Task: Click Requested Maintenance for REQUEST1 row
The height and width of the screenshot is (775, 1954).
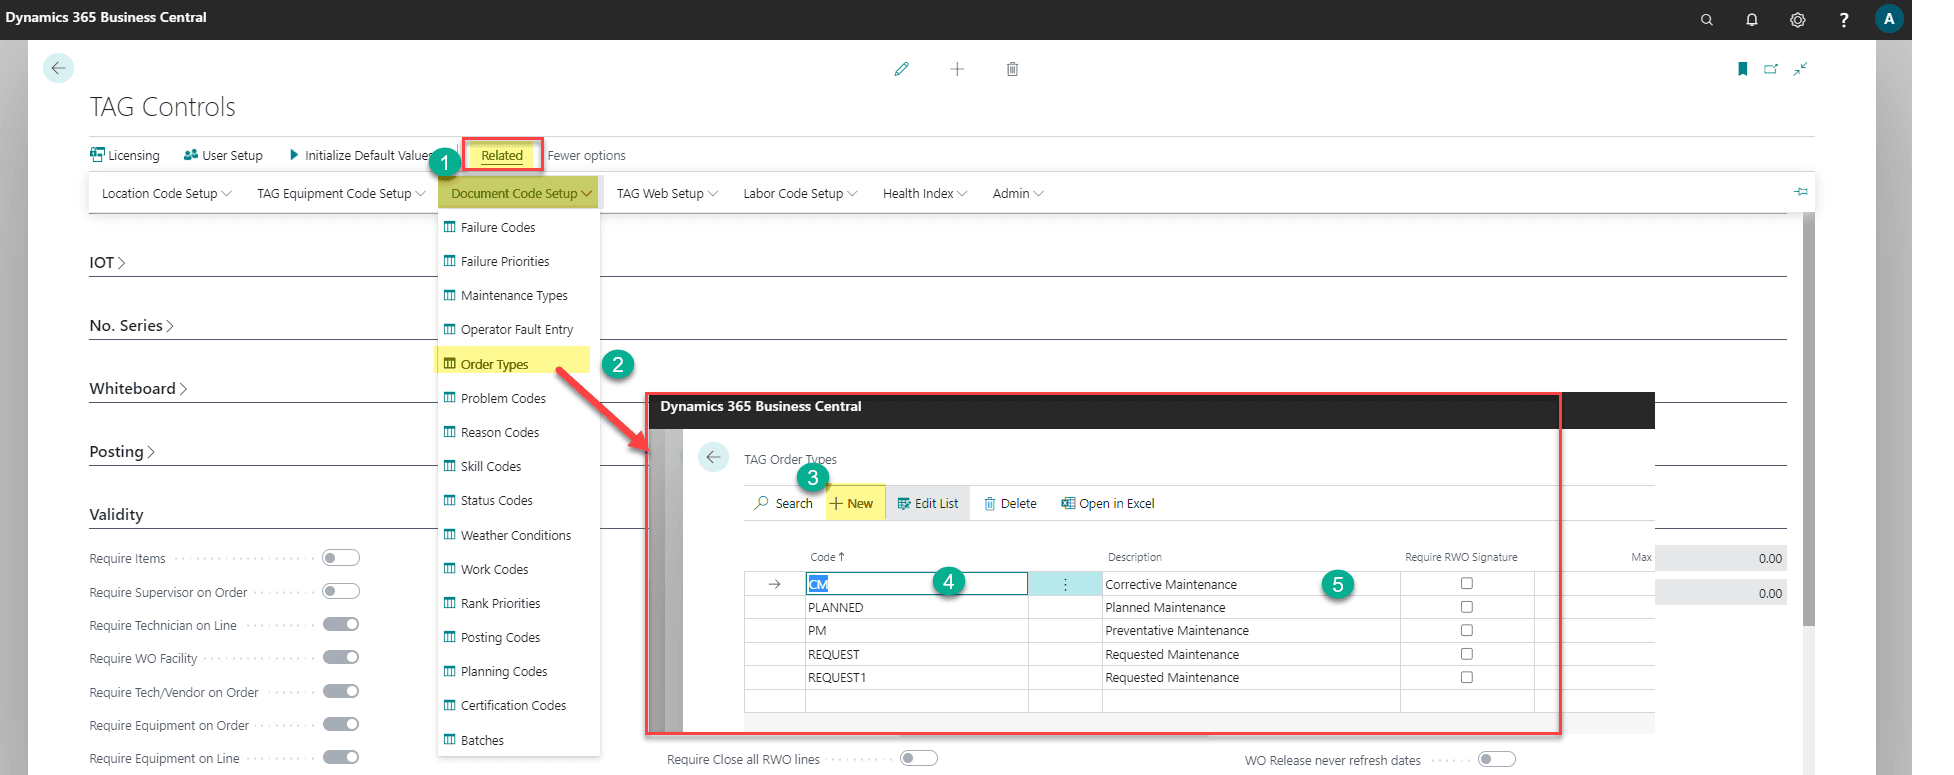Action: (1251, 677)
